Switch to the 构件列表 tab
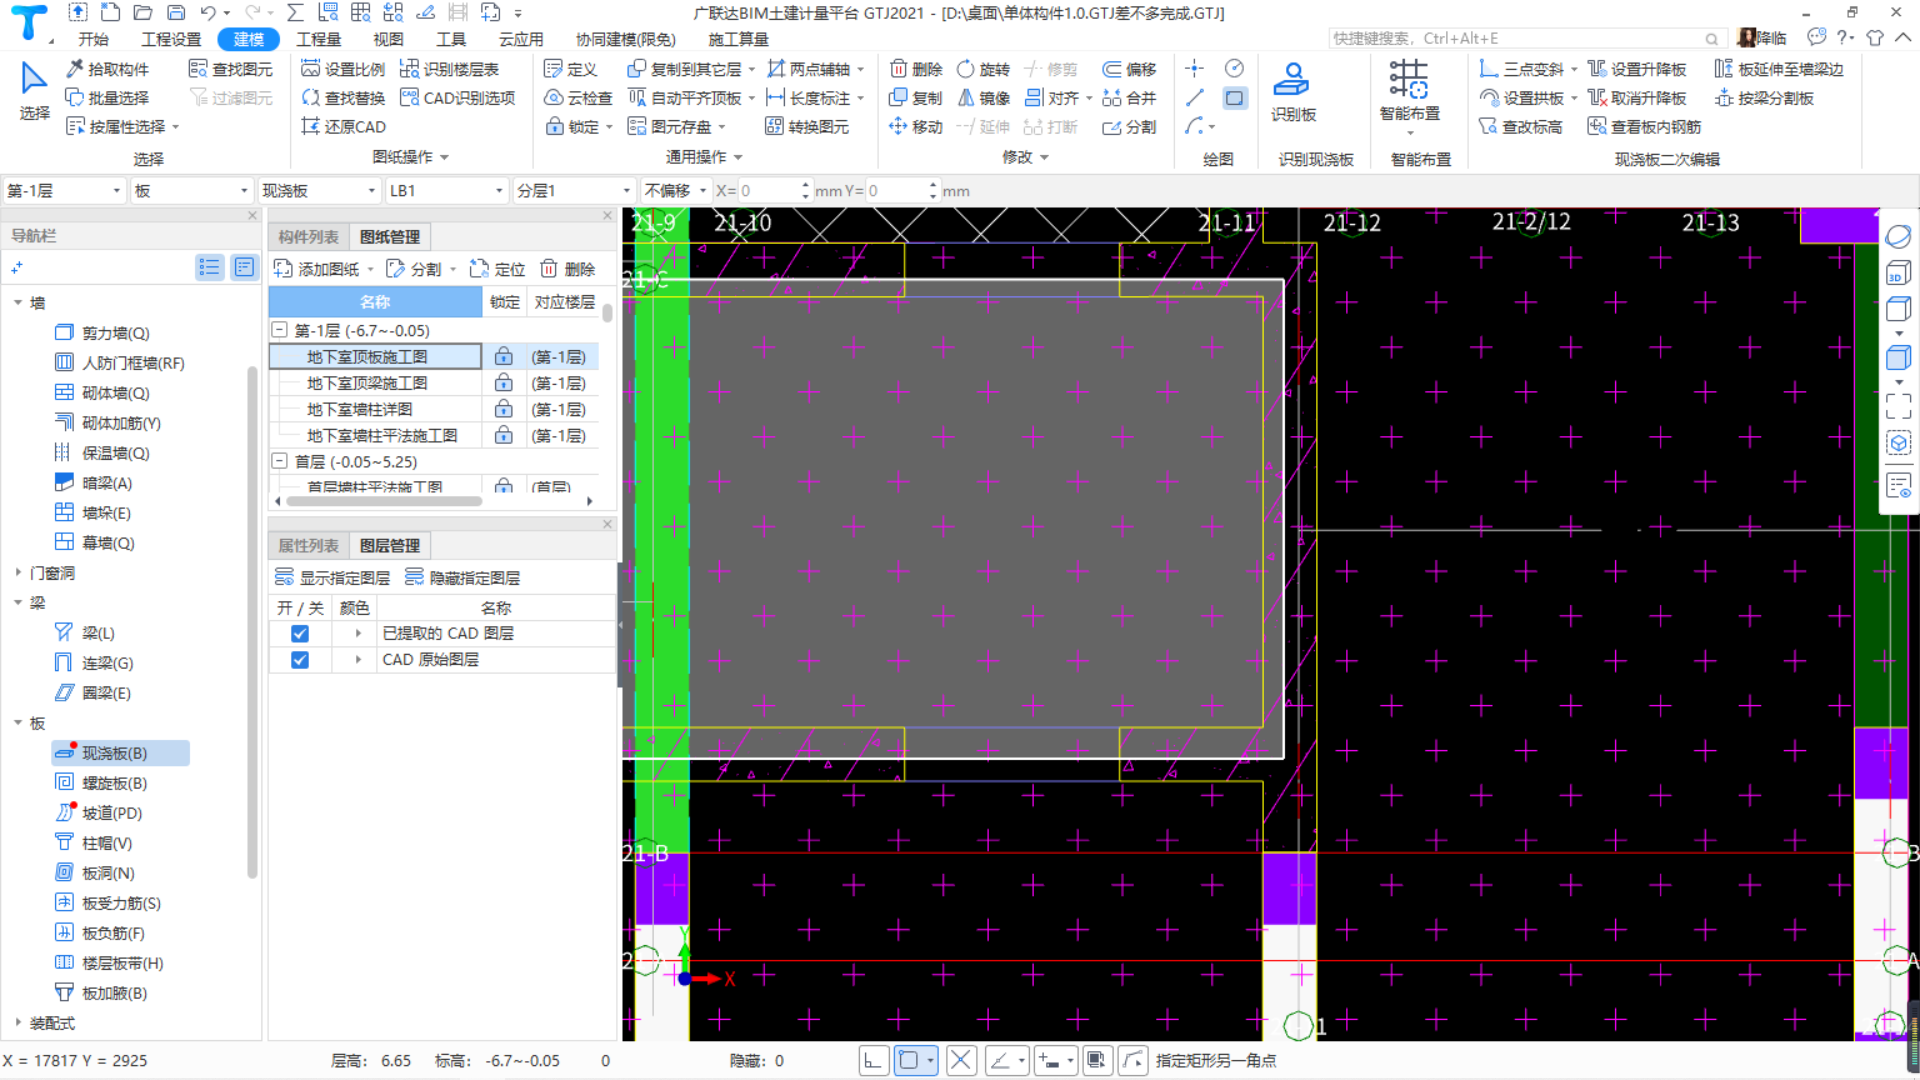The height and width of the screenshot is (1080, 1920). 308,237
